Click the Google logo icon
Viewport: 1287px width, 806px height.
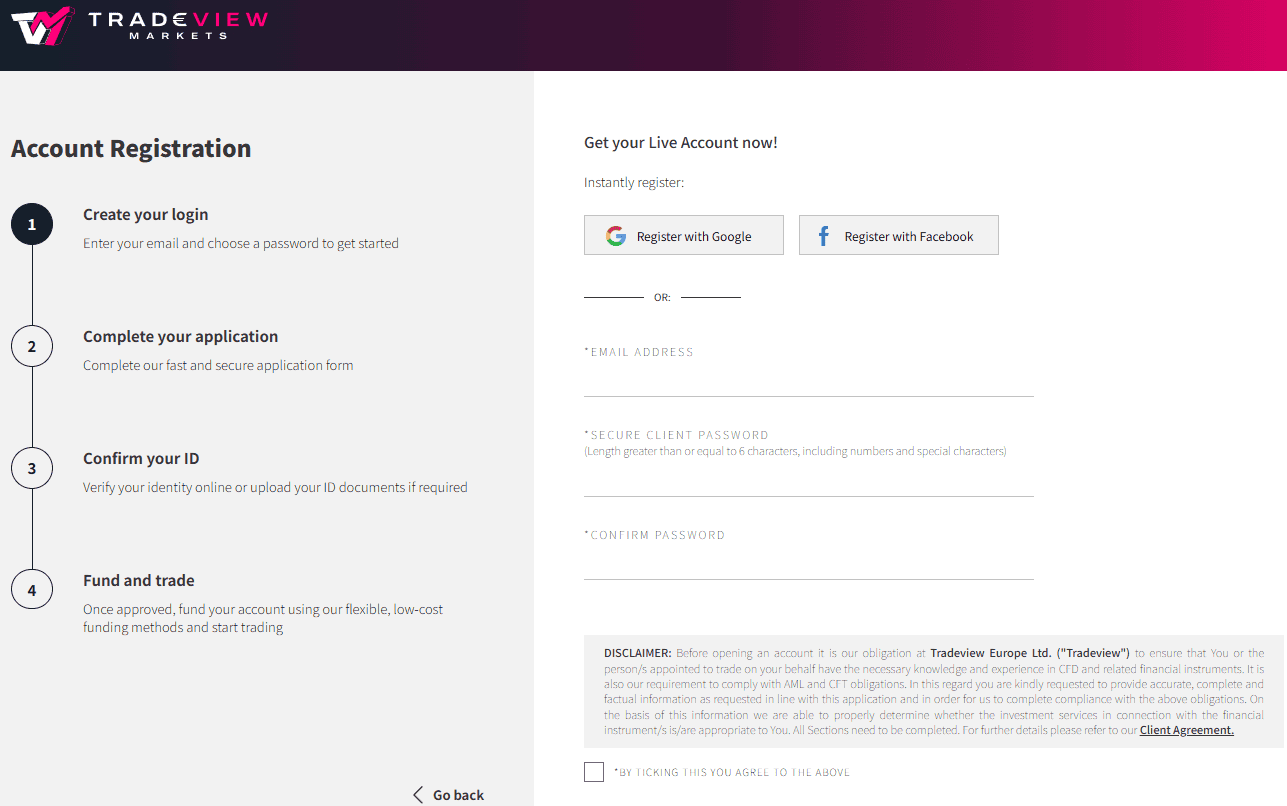pos(615,236)
